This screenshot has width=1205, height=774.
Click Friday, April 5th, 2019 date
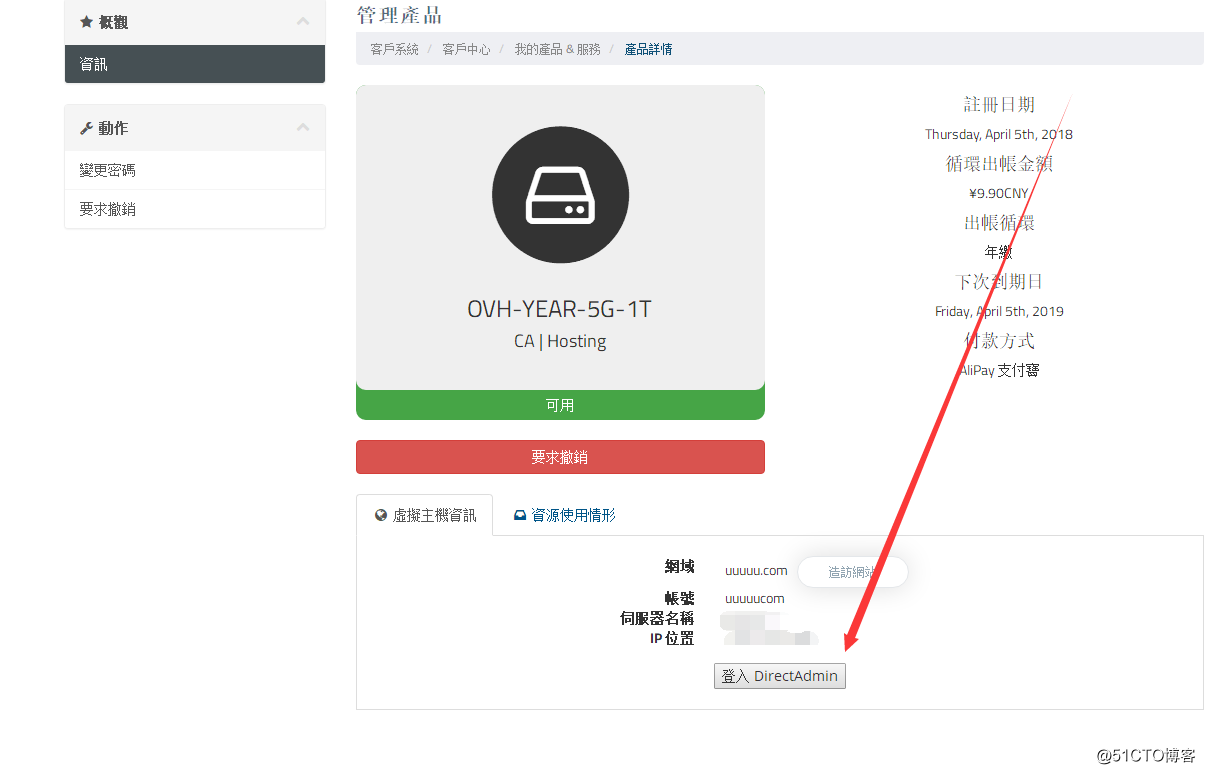tap(999, 311)
